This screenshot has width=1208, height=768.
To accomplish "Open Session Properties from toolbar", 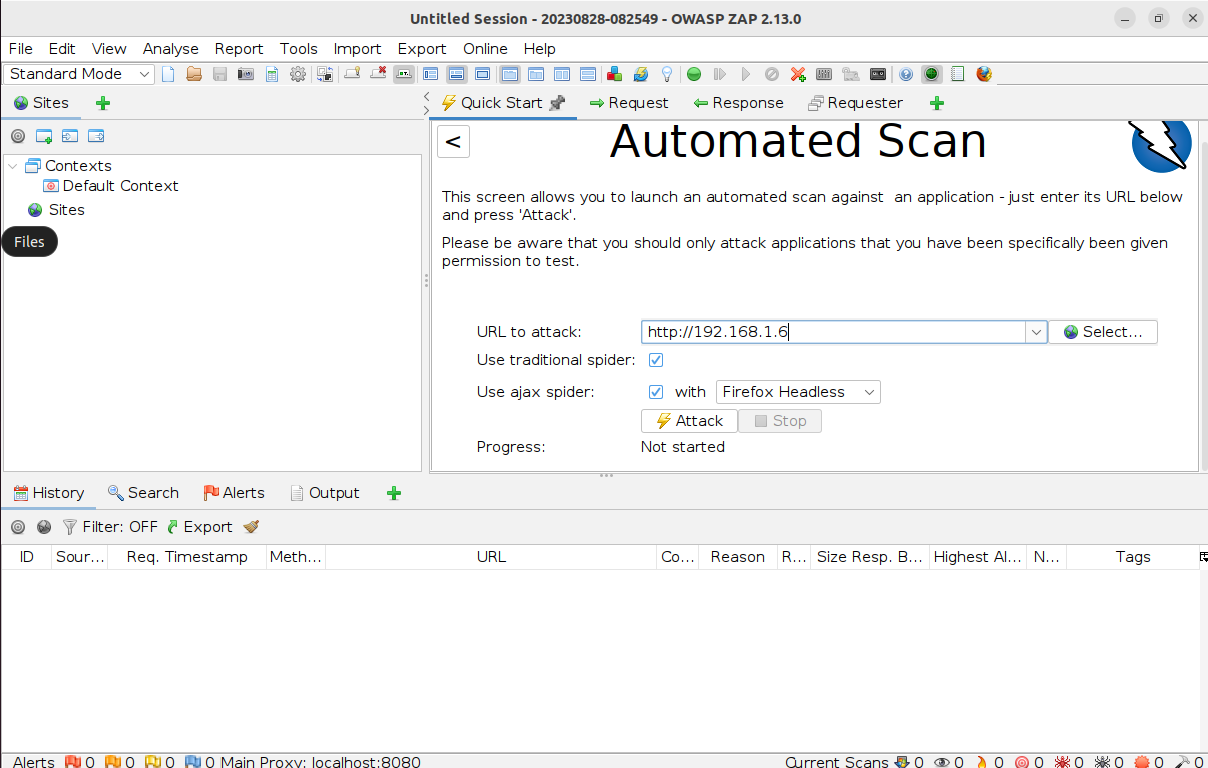I will pos(271,74).
